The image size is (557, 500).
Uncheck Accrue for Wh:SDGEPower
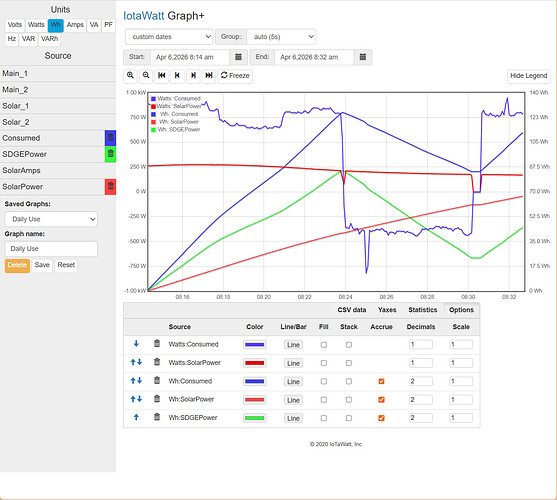381,418
